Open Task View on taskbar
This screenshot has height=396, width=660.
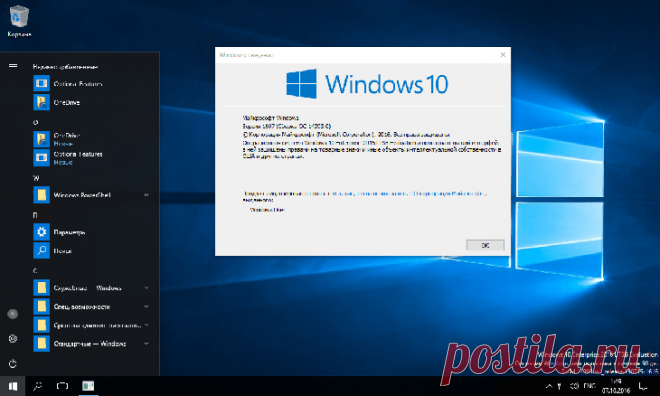pos(62,386)
